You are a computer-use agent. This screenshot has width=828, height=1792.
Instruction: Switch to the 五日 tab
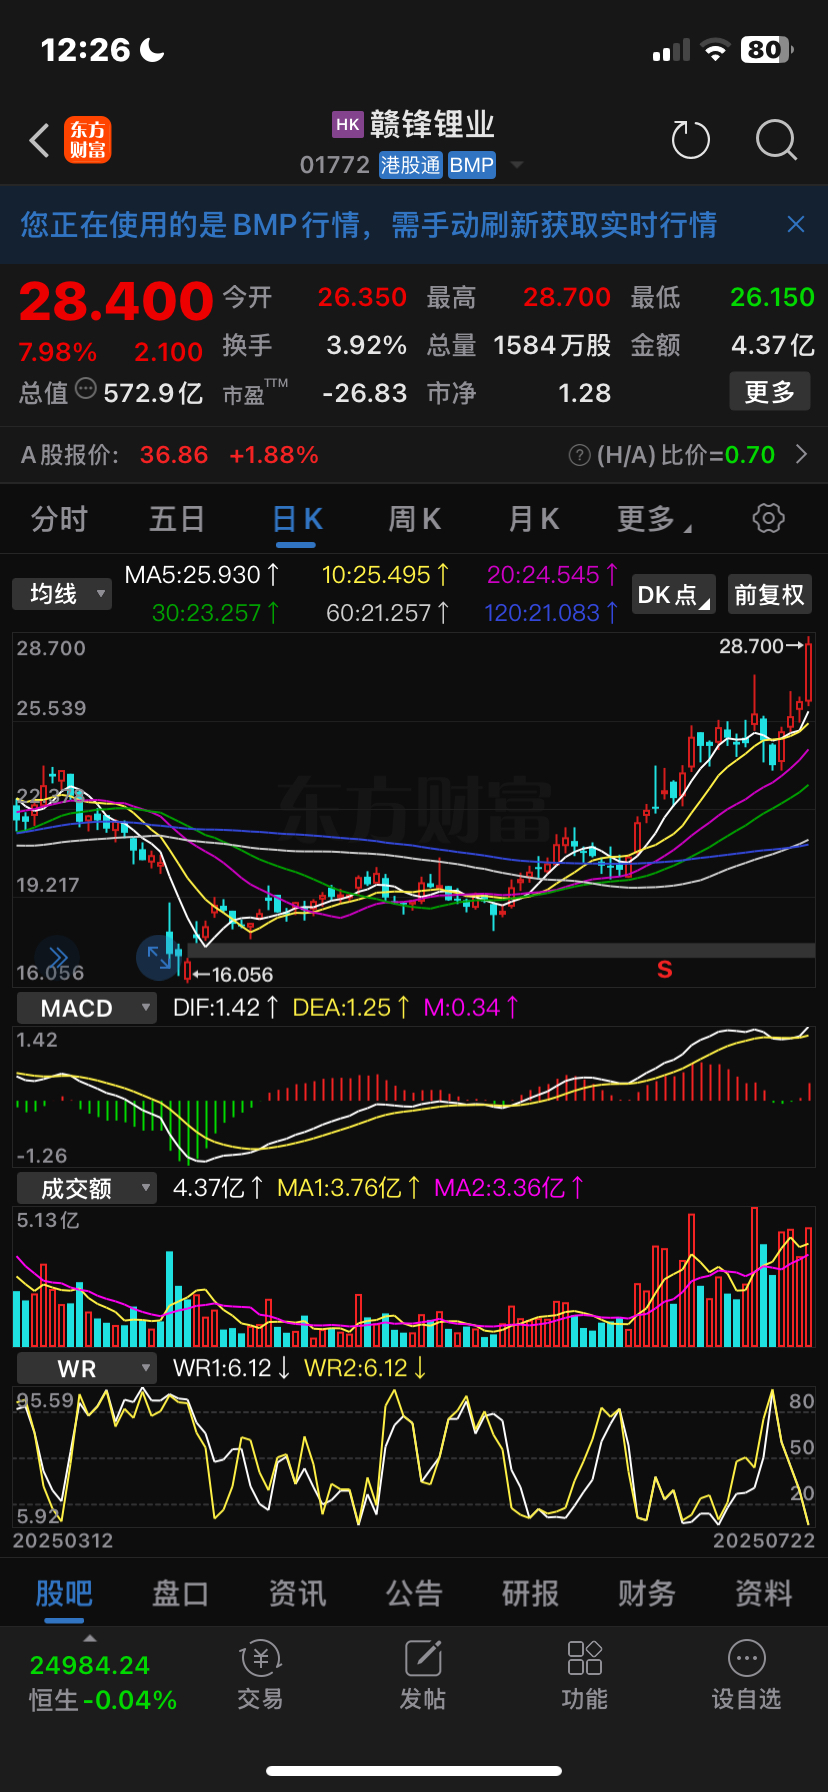(177, 519)
